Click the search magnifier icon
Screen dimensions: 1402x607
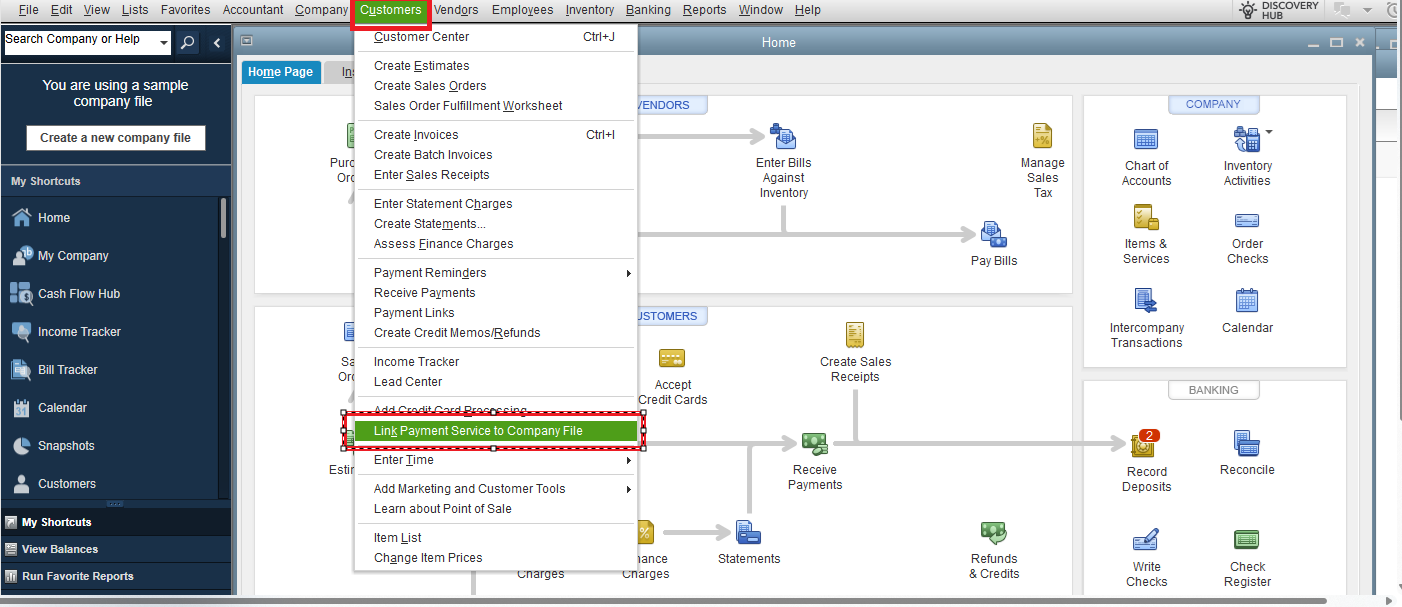tap(188, 43)
